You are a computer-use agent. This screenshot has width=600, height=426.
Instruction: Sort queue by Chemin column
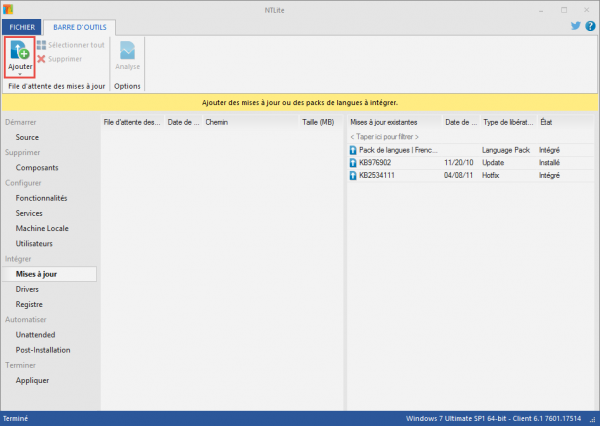pos(250,122)
